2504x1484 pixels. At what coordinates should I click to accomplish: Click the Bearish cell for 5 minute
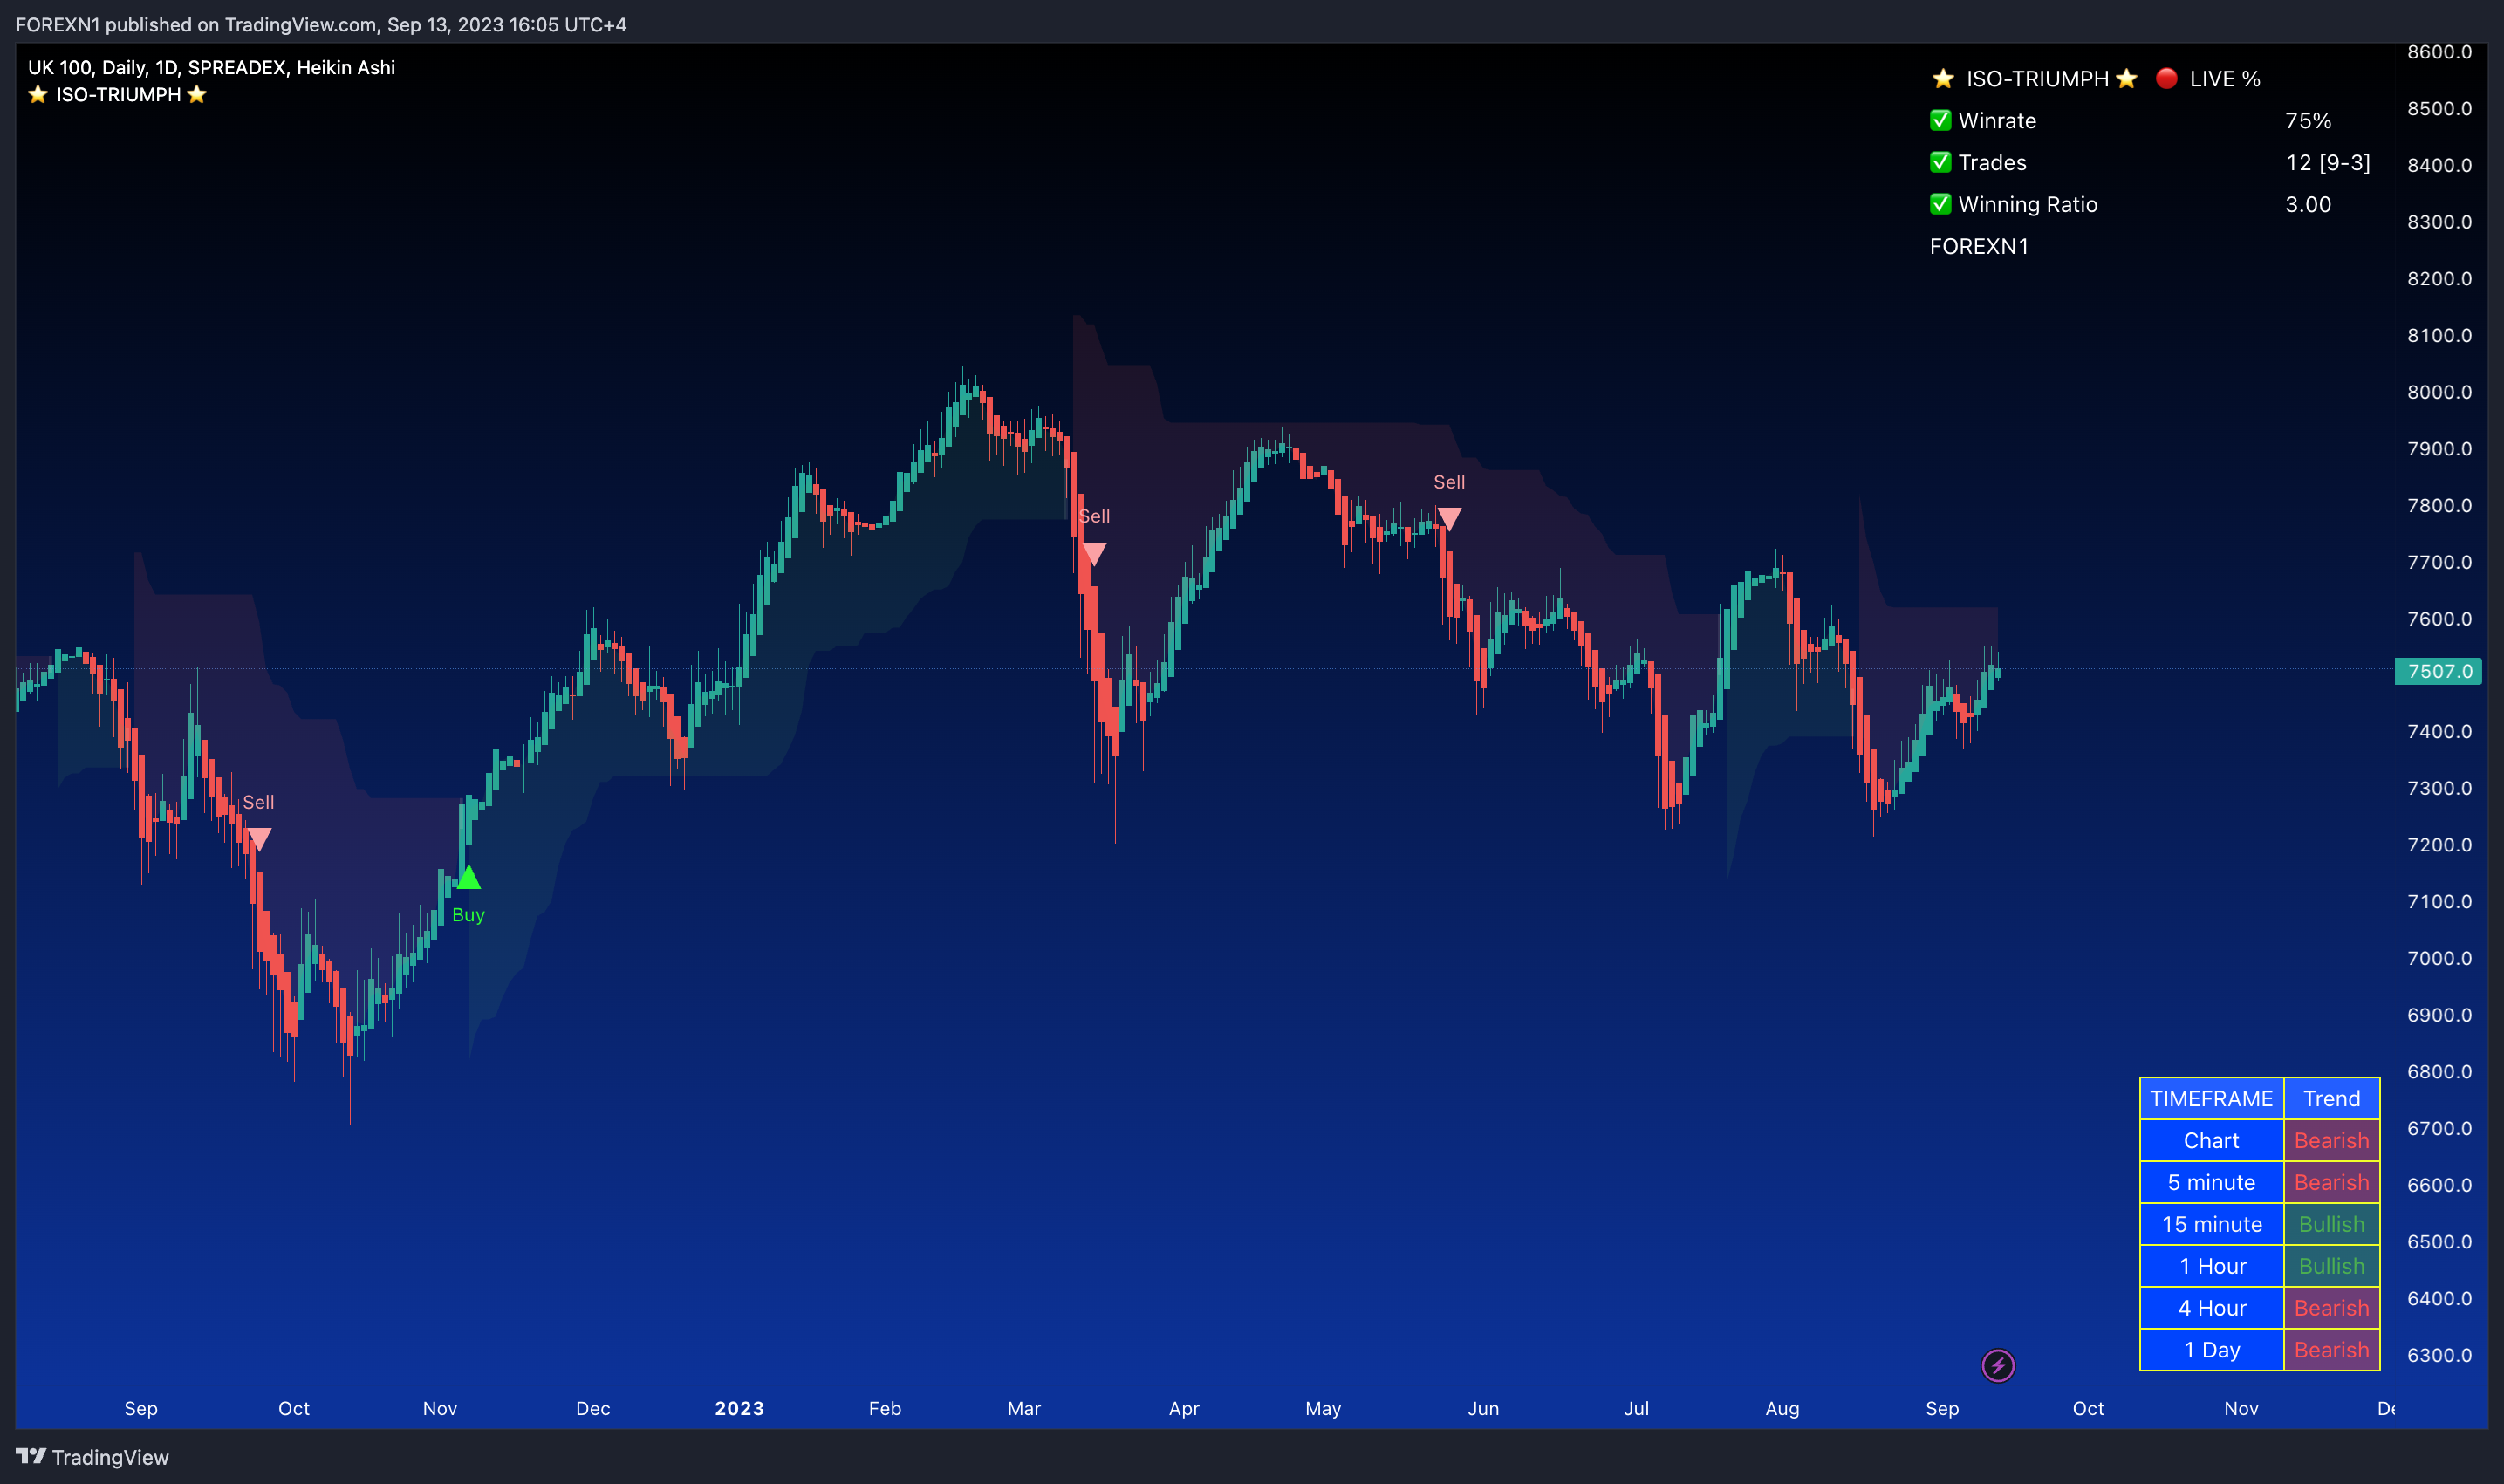(2331, 1182)
